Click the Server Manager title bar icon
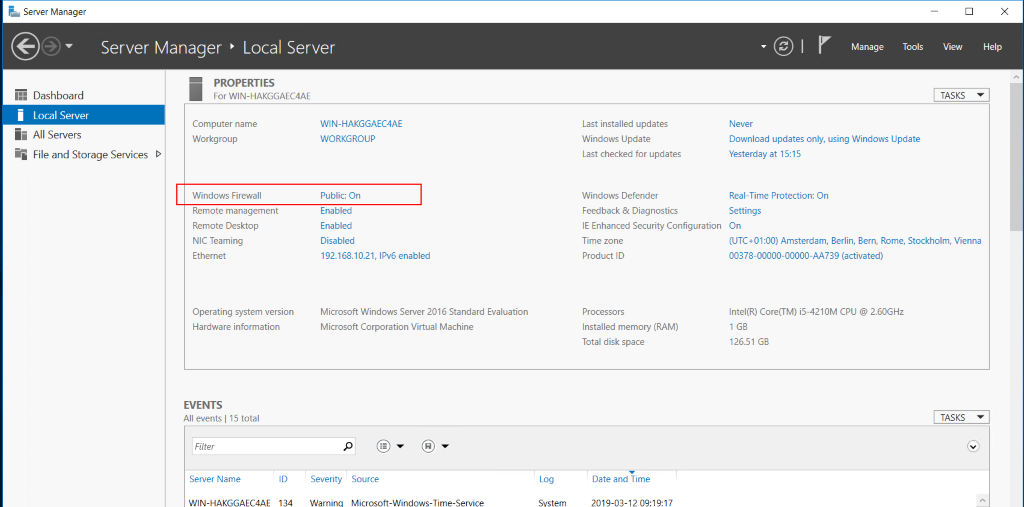Image resolution: width=1024 pixels, height=507 pixels. pyautogui.click(x=13, y=12)
